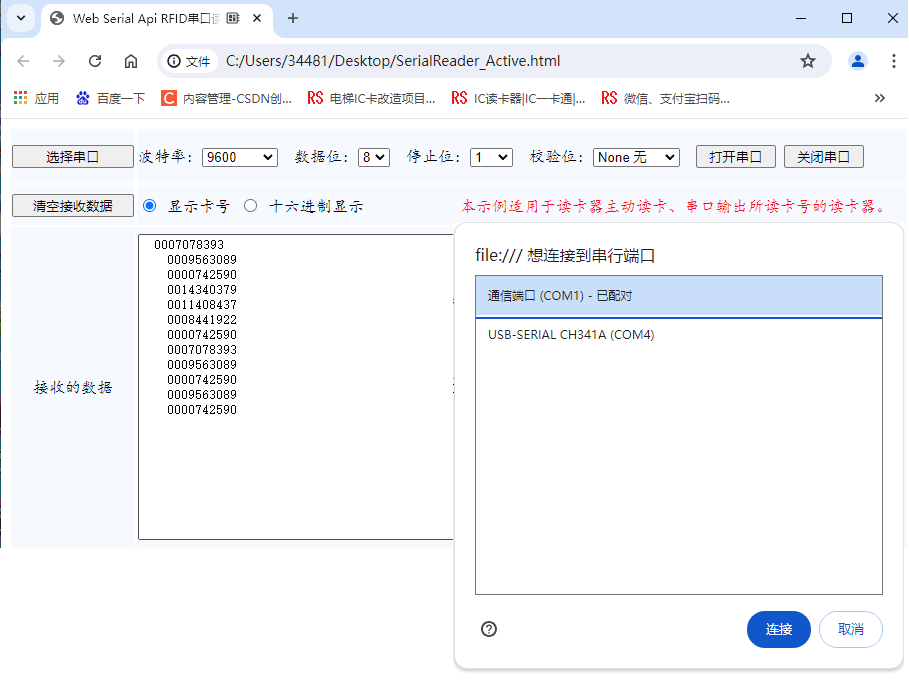Viewport: 909px width, 693px height.
Task: Click the 清空接收数据 button
Action: tap(72, 206)
